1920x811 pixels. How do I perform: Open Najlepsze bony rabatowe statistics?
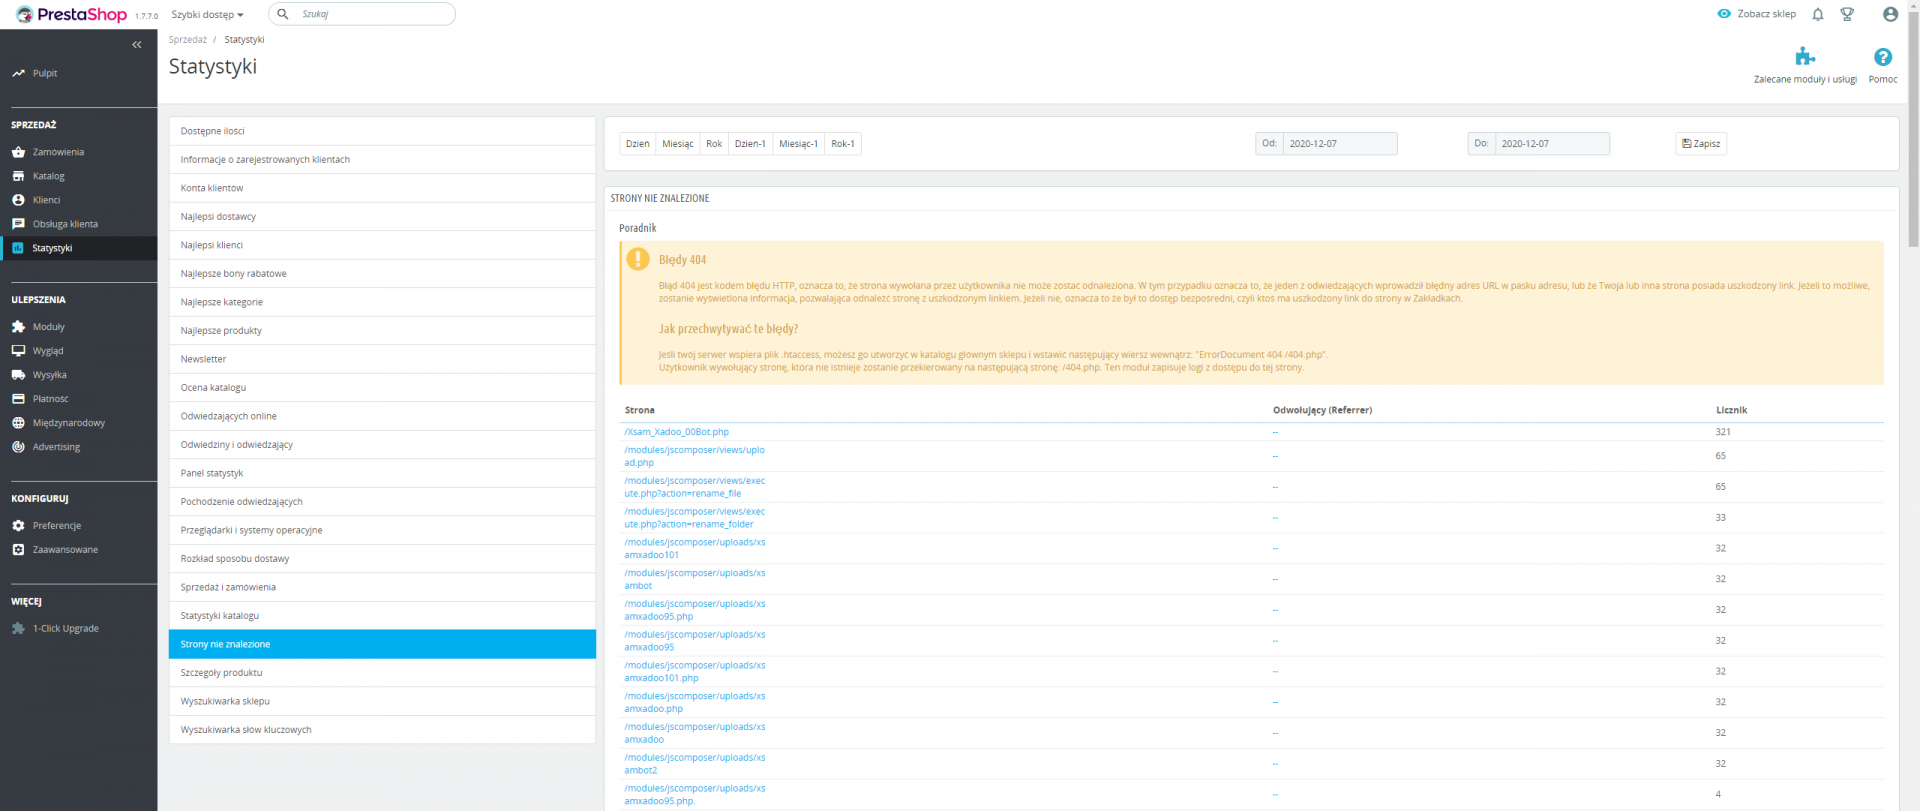tap(382, 274)
